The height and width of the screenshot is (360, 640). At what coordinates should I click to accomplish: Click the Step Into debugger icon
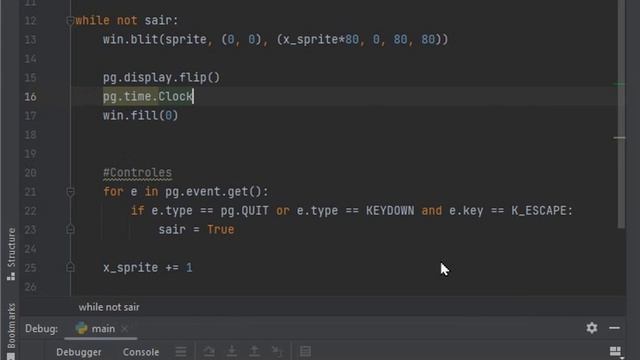(x=231, y=351)
